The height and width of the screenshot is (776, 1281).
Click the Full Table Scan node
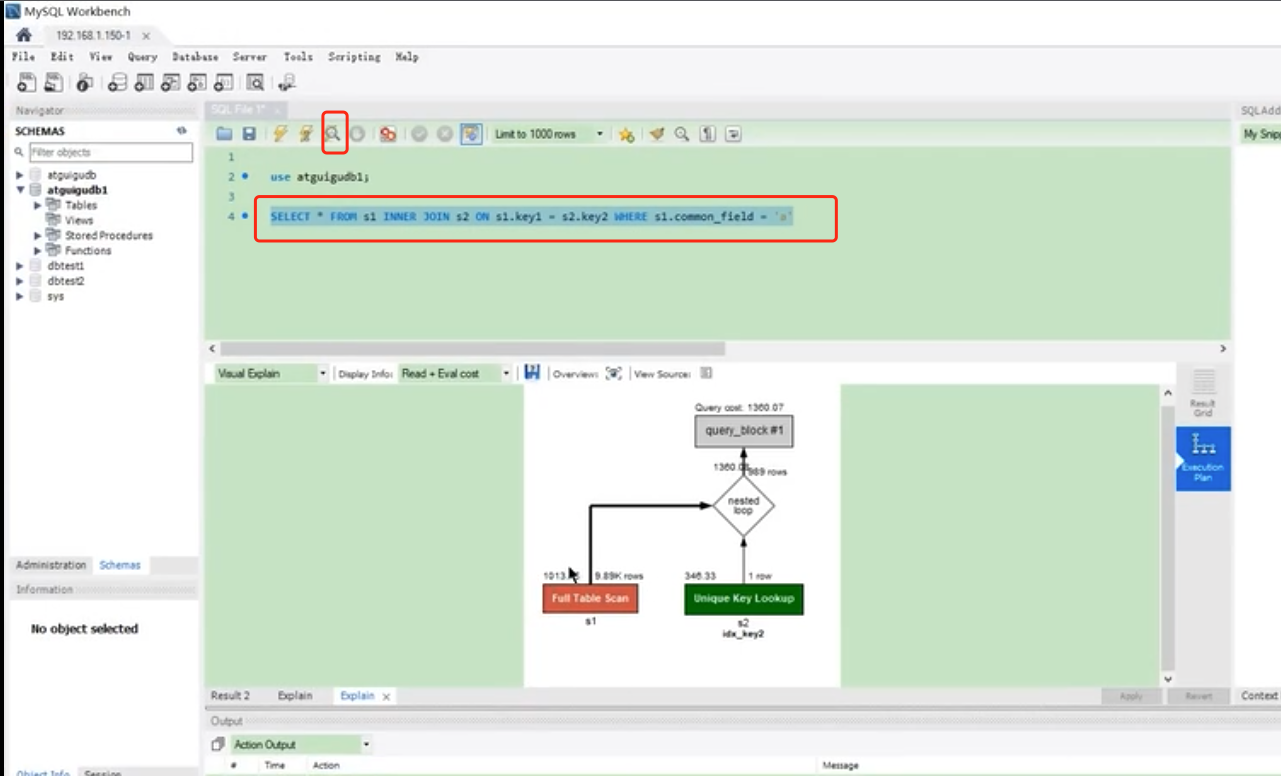pyautogui.click(x=590, y=599)
